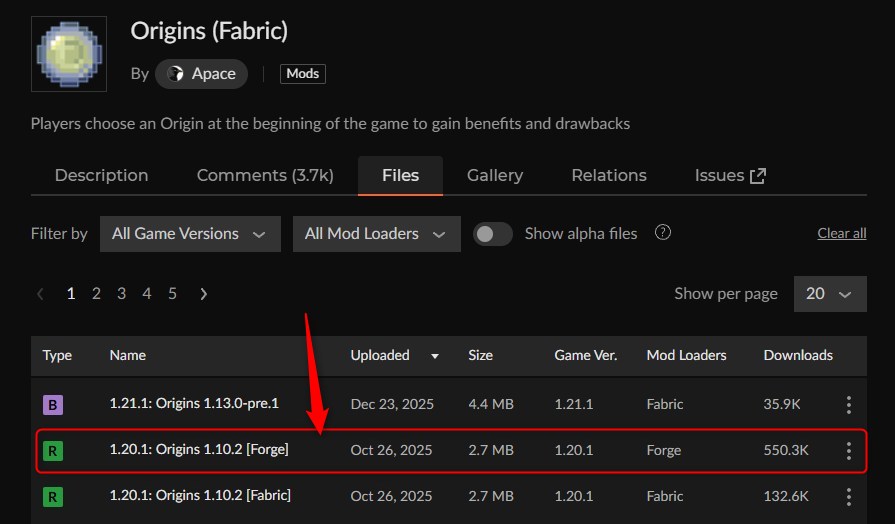Switch to the Description tab
The image size is (895, 524).
point(101,175)
